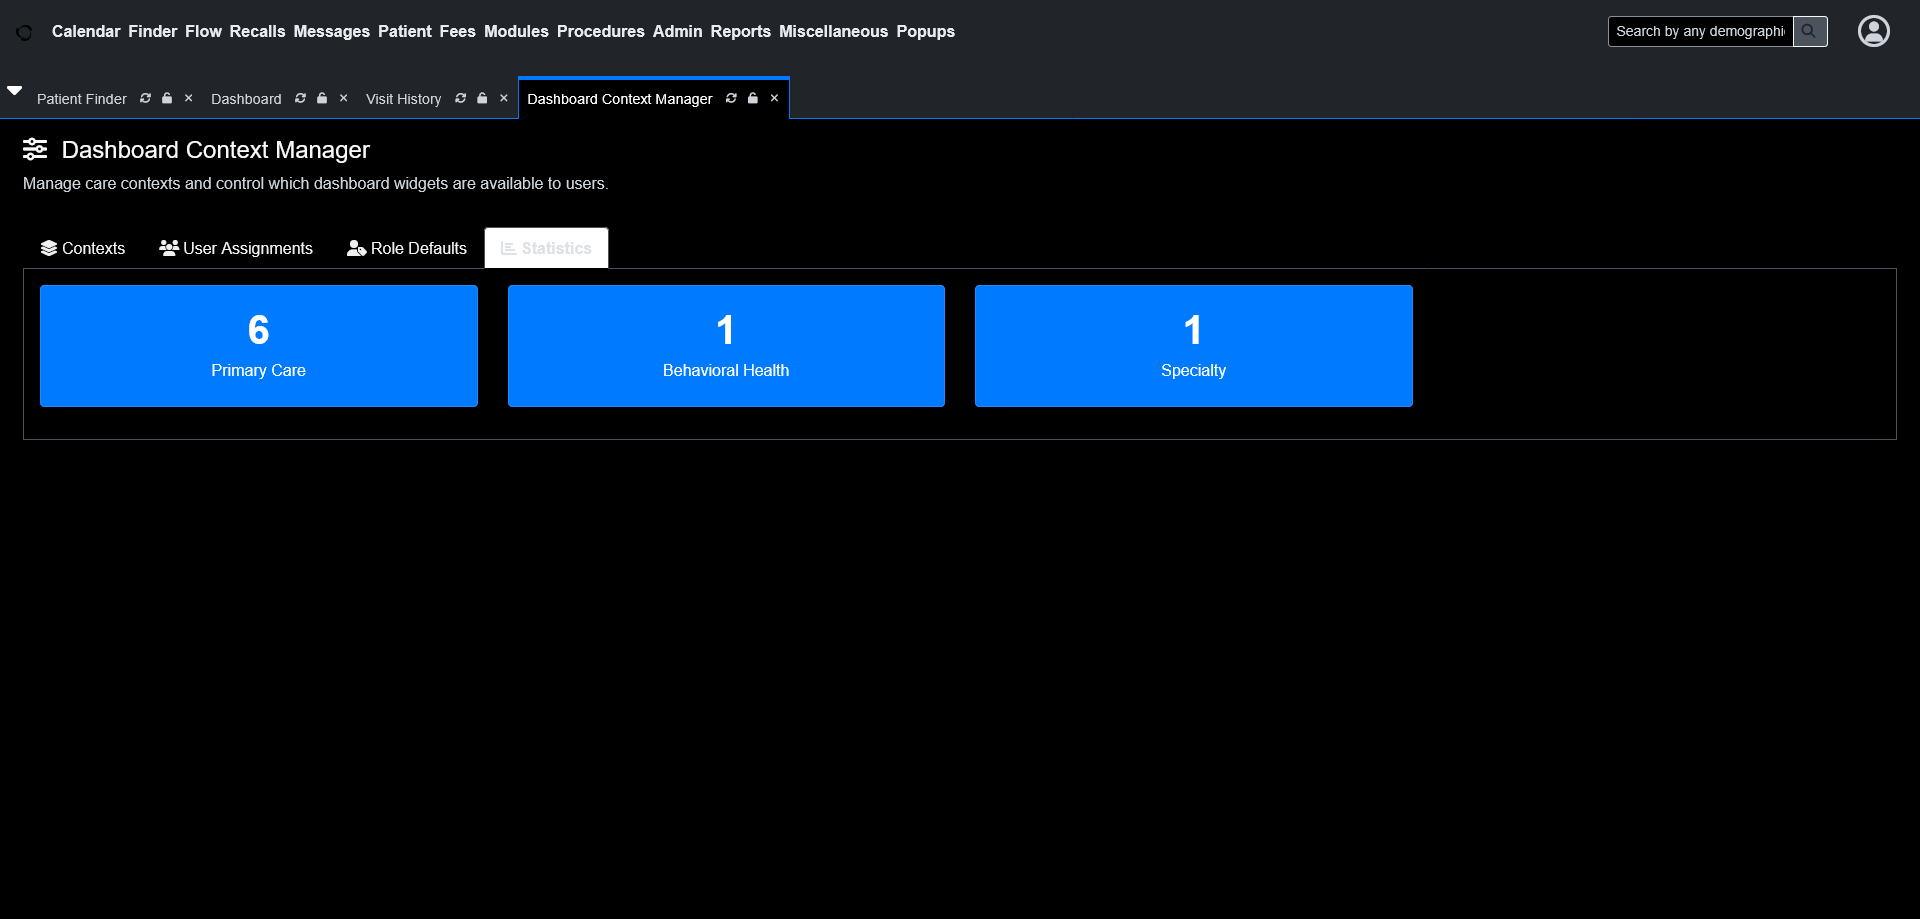Expand the Miscellaneous menu
This screenshot has height=919, width=1920.
(x=833, y=31)
